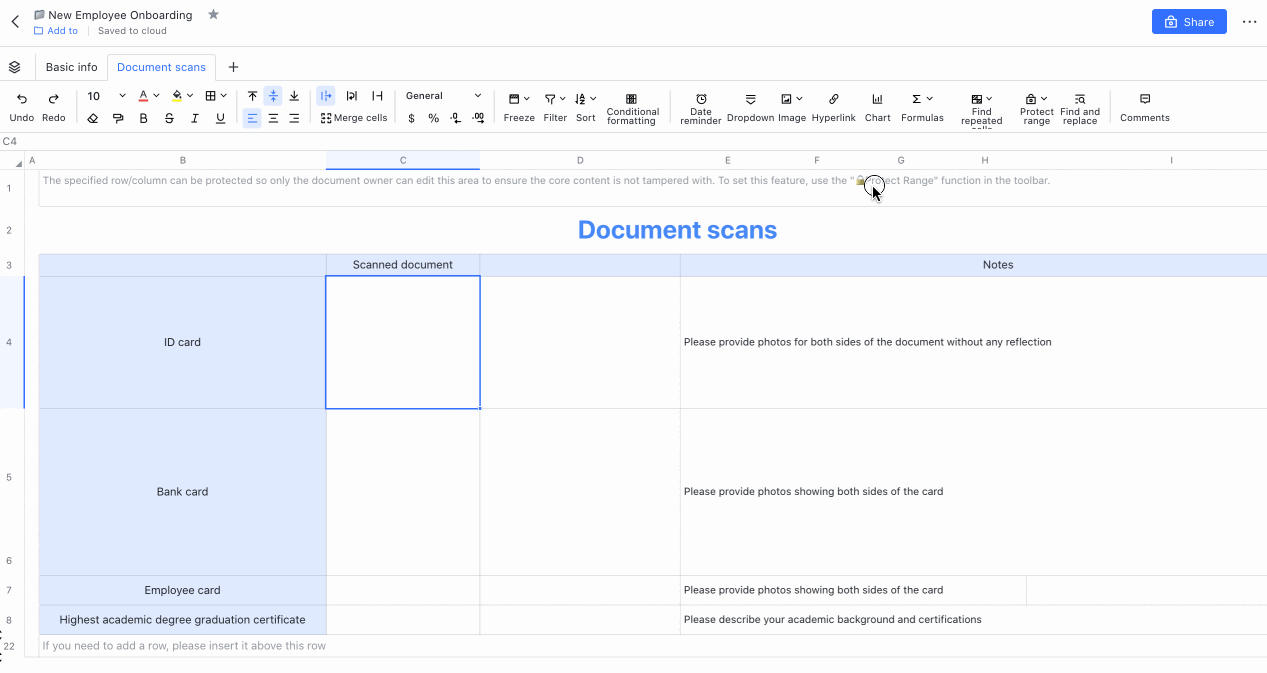Open the Comments panel
Image resolution: width=1267 pixels, height=673 pixels.
pos(1143,107)
